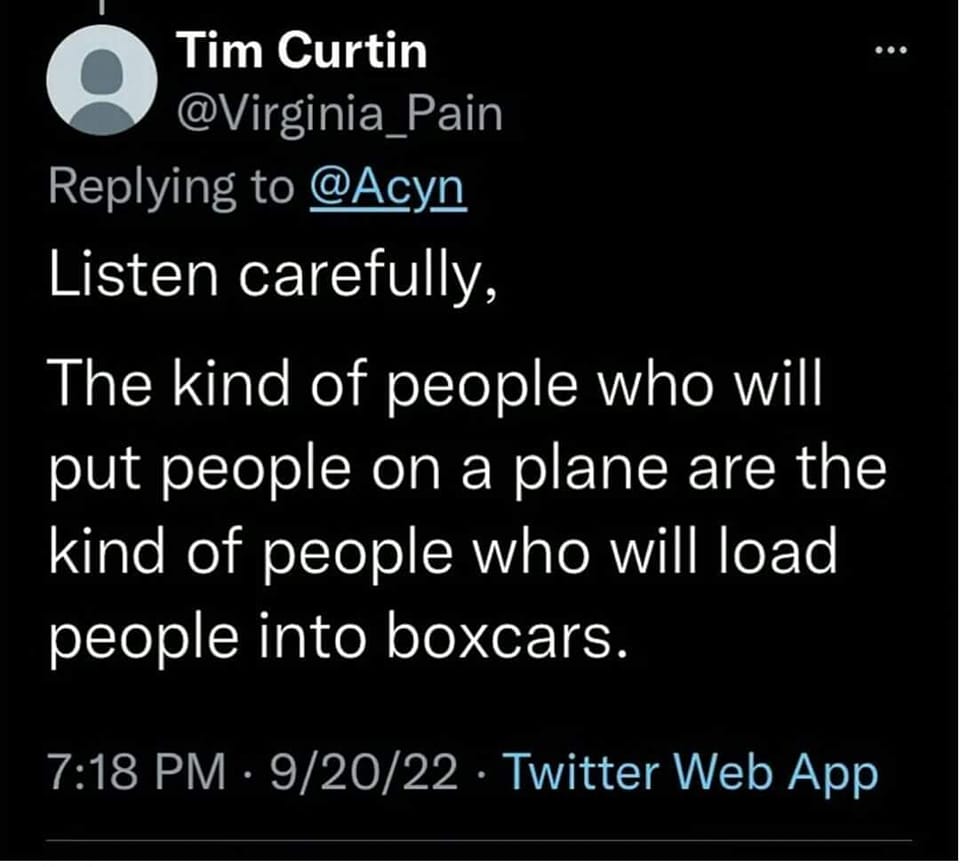This screenshot has width=960, height=867.
Task: Click the word "boxcars" in the tweet
Action: tap(513, 636)
